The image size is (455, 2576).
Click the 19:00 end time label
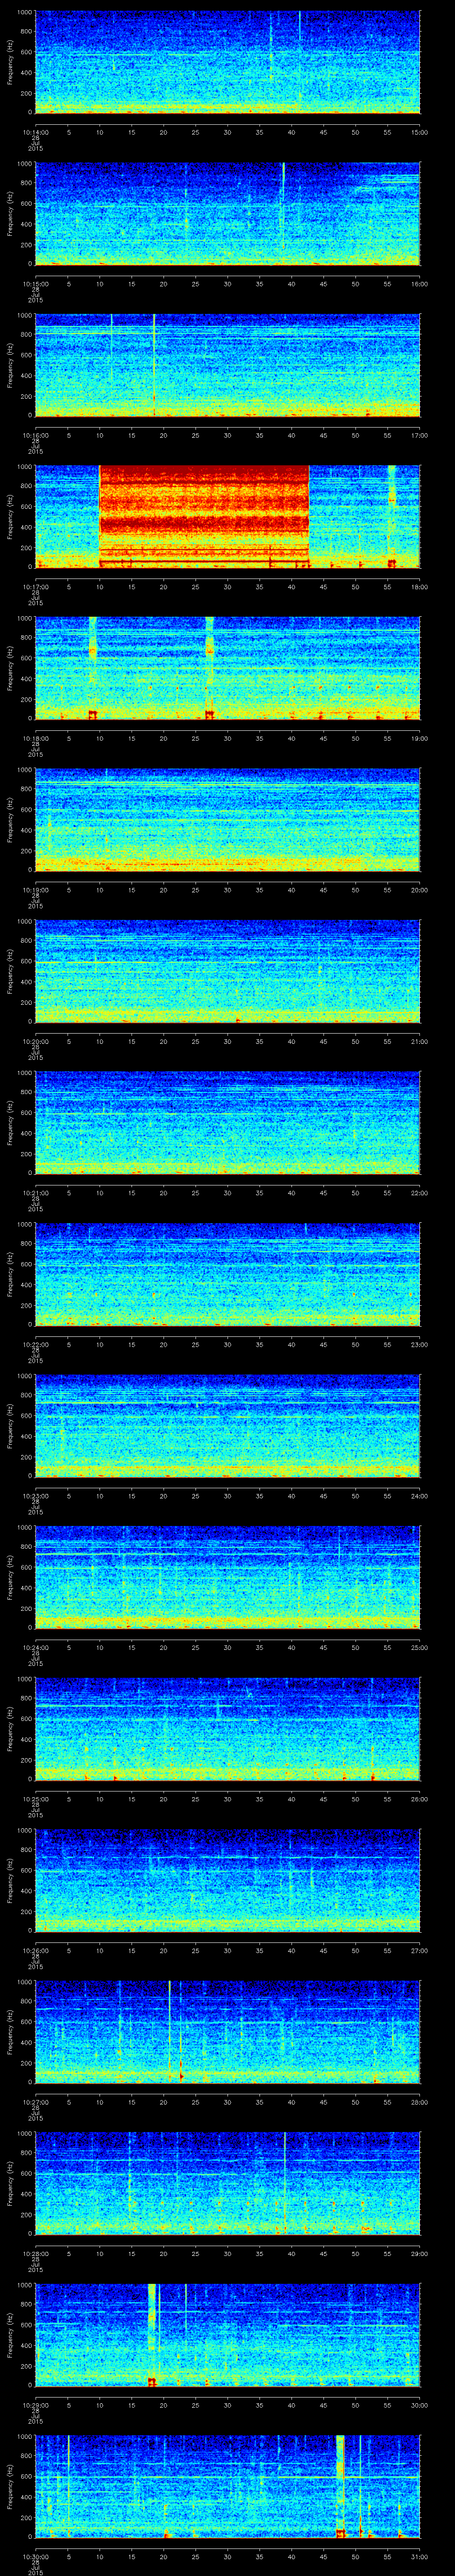pos(420,738)
